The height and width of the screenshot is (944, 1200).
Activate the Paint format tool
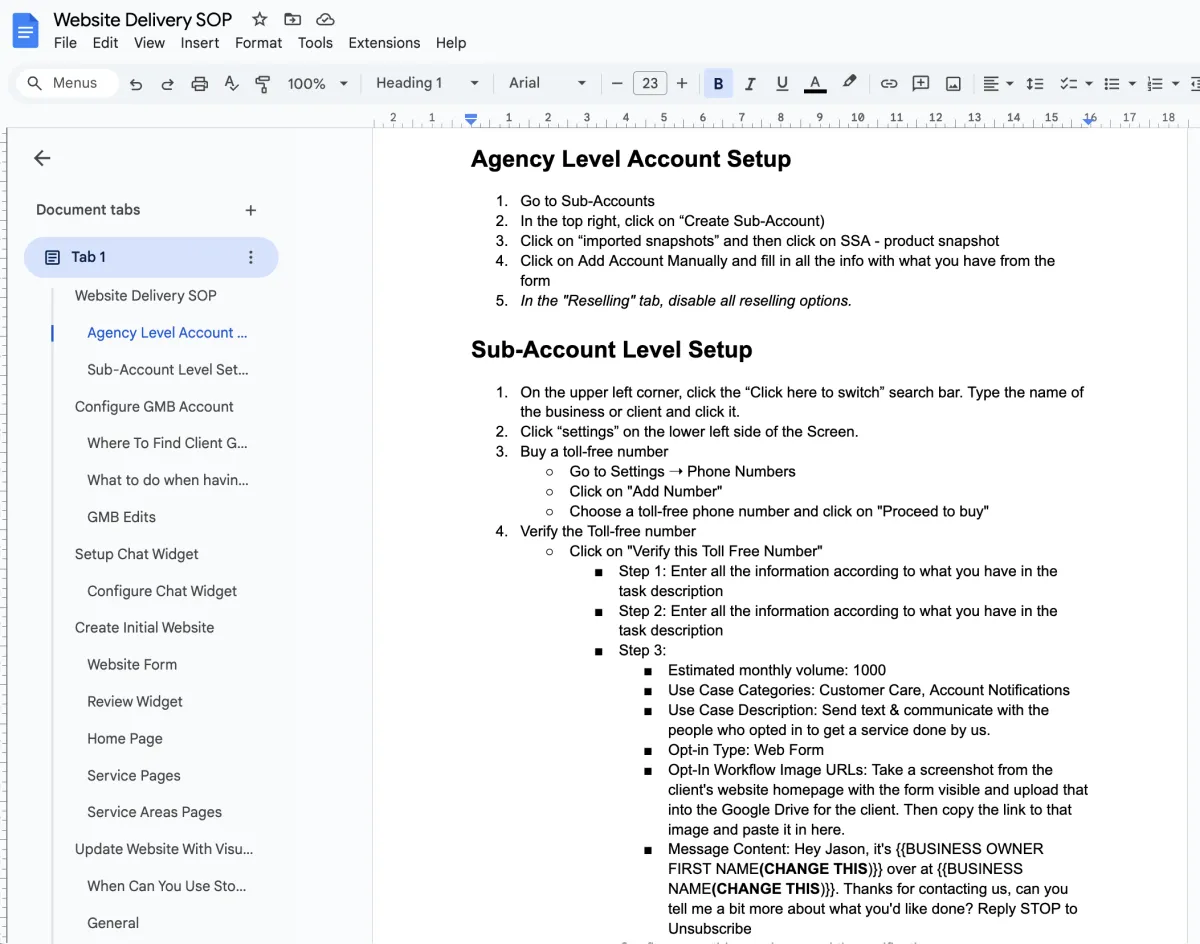(x=263, y=84)
